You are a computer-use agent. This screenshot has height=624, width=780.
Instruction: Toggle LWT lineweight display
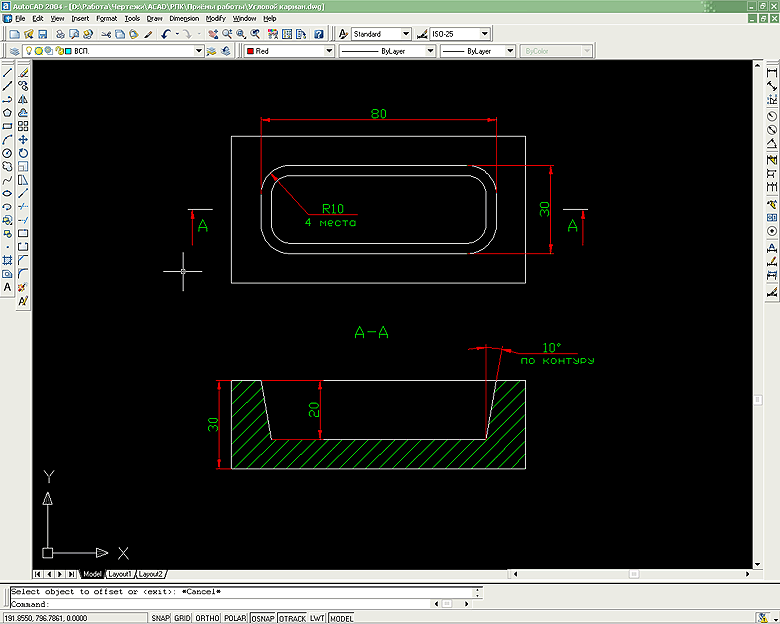click(317, 618)
